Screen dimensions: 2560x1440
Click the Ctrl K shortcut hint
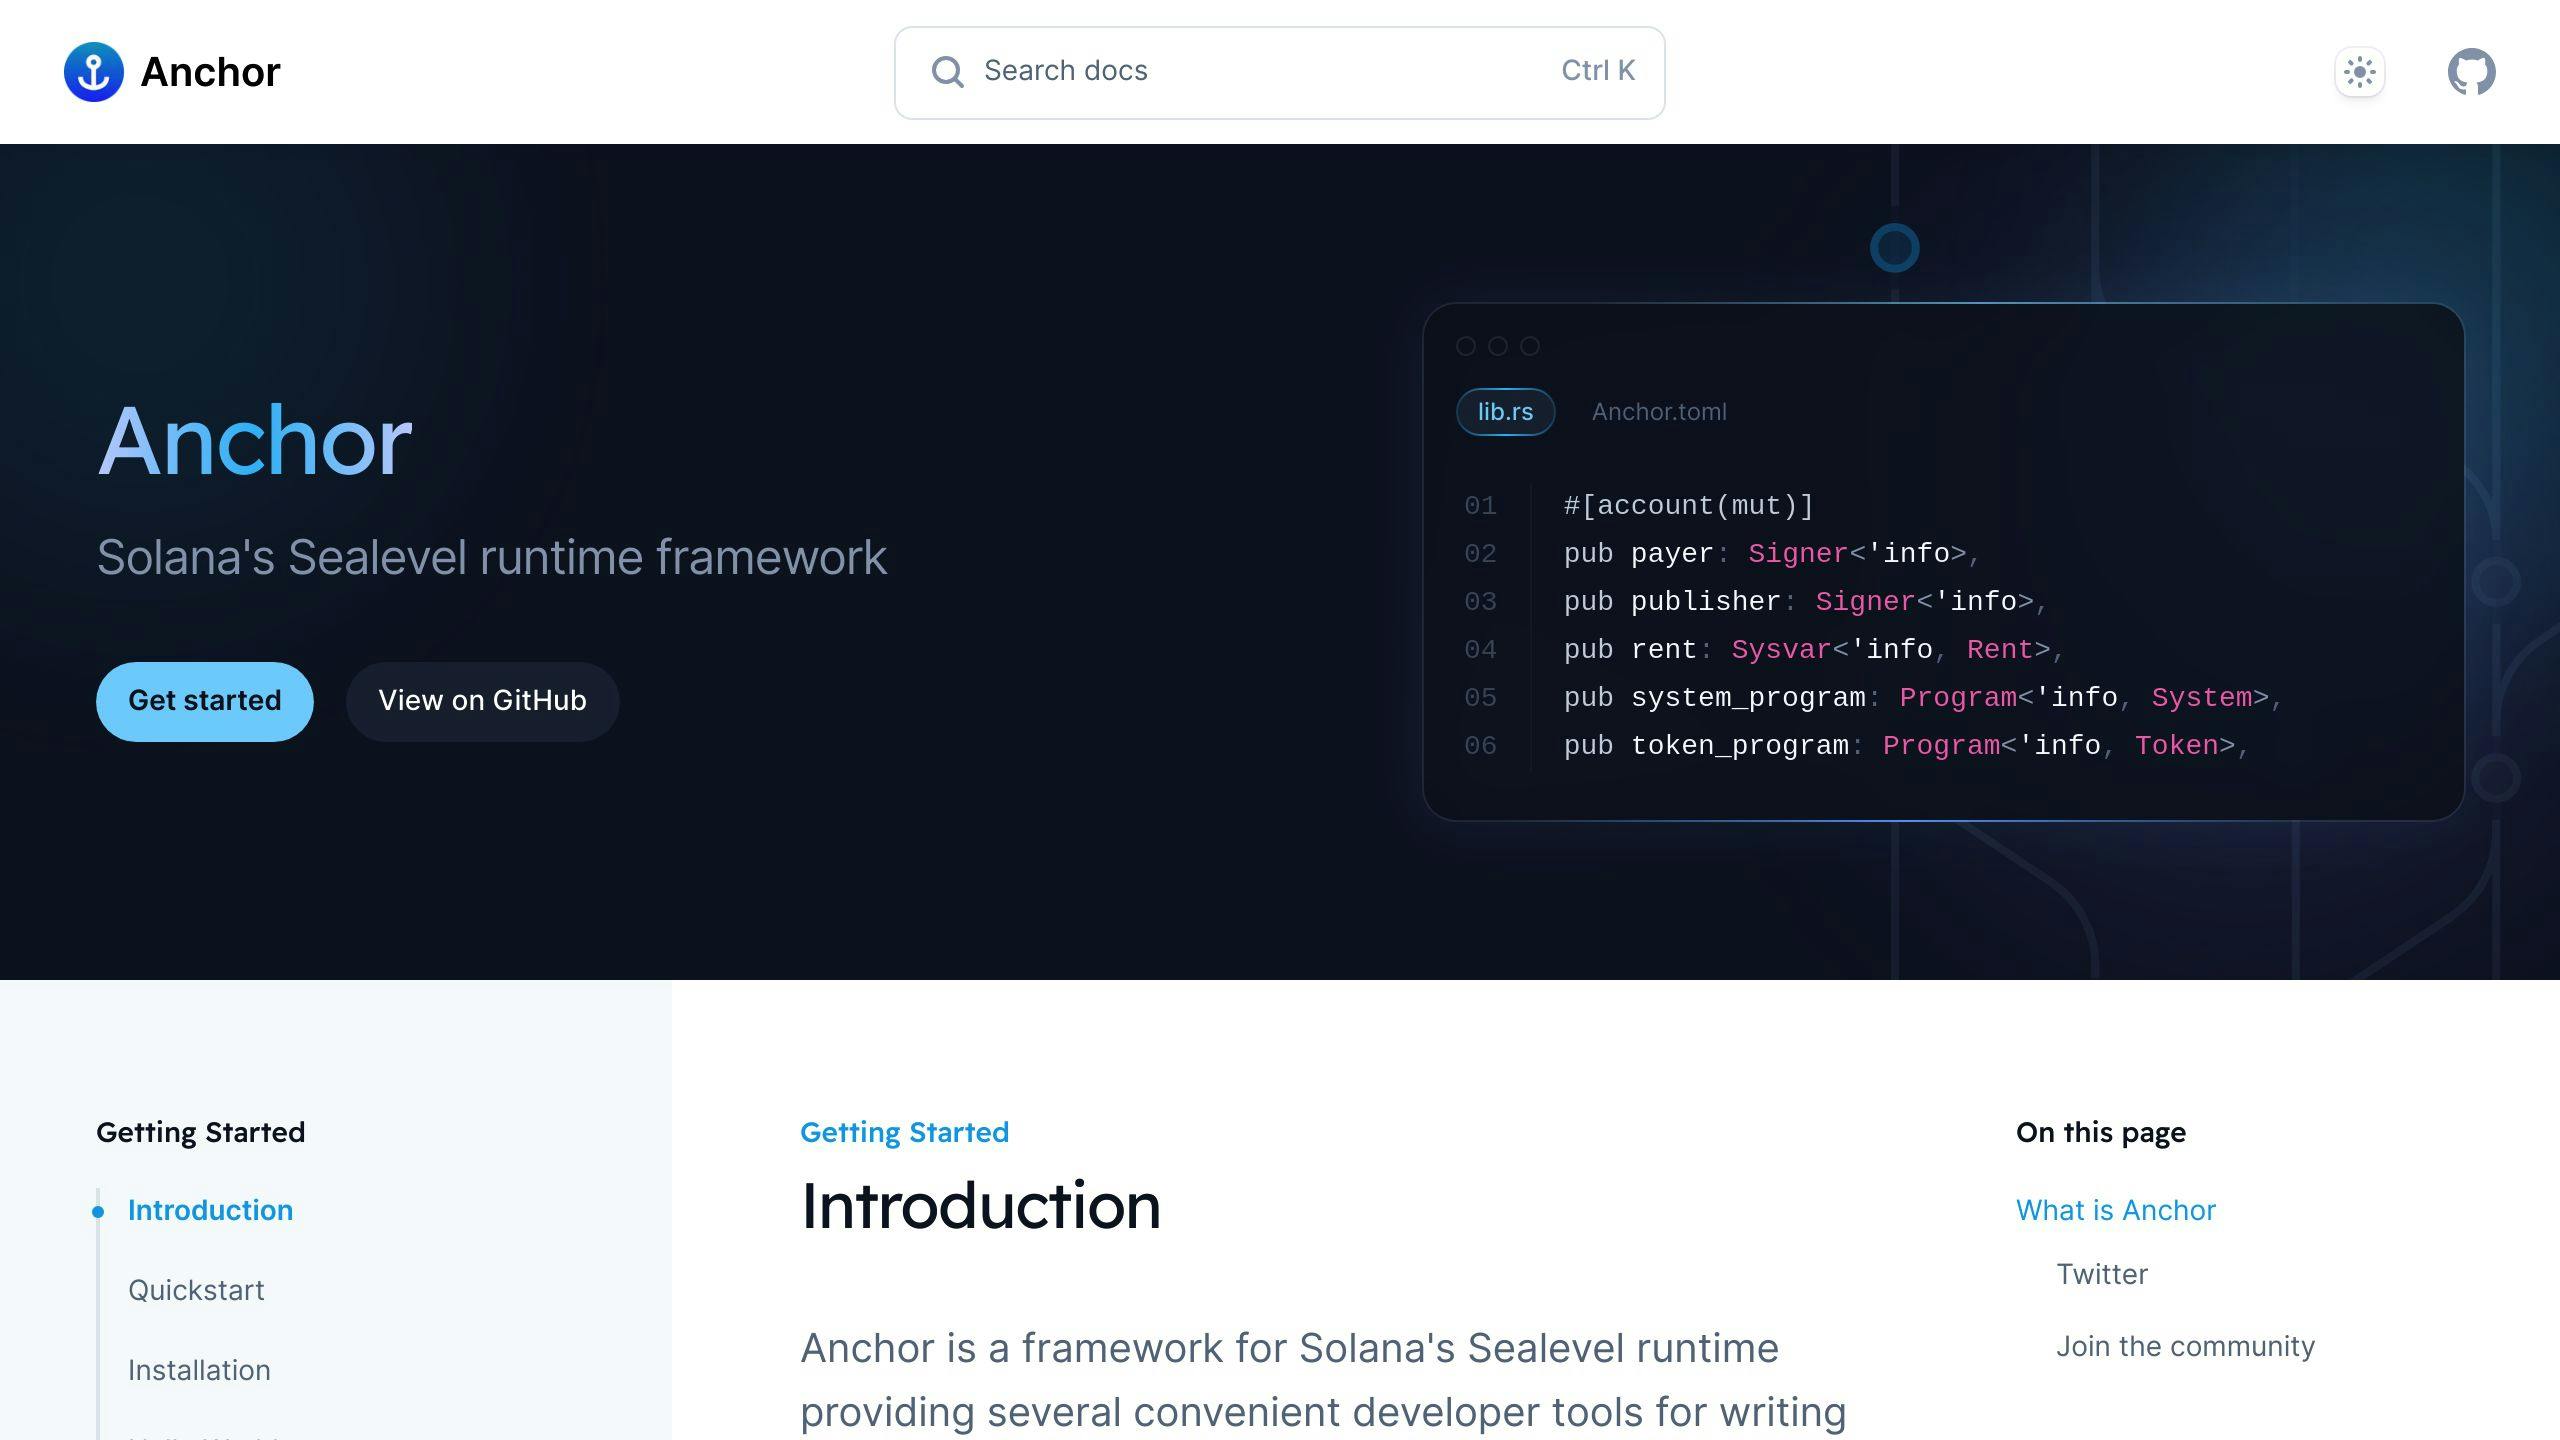1598,71
